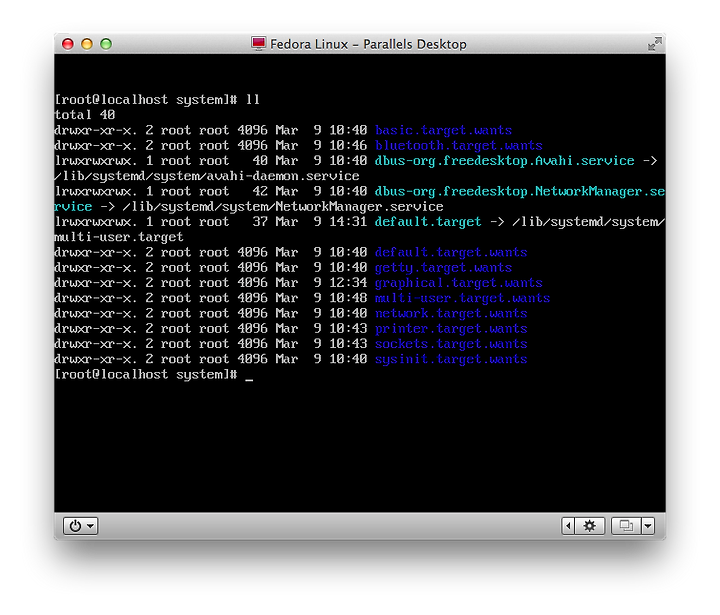Click the power button icon

click(75, 526)
